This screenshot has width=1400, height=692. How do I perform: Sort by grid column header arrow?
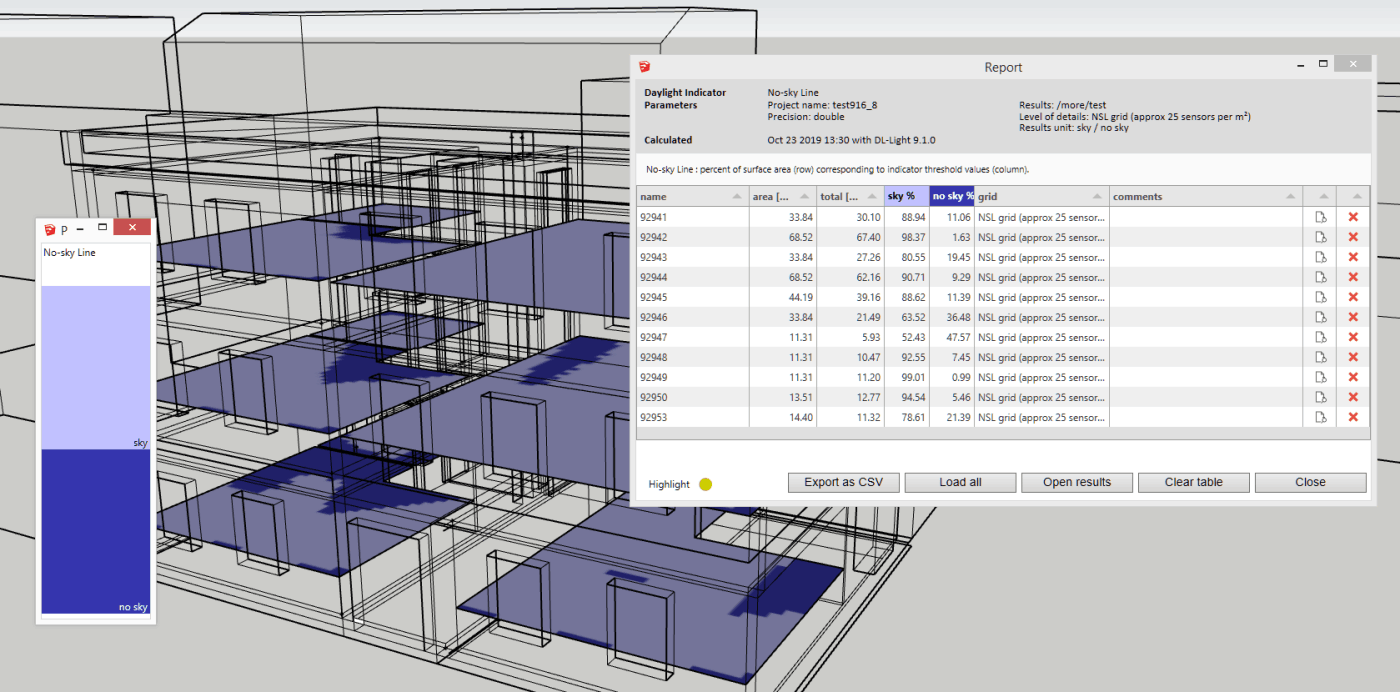[1097, 196]
